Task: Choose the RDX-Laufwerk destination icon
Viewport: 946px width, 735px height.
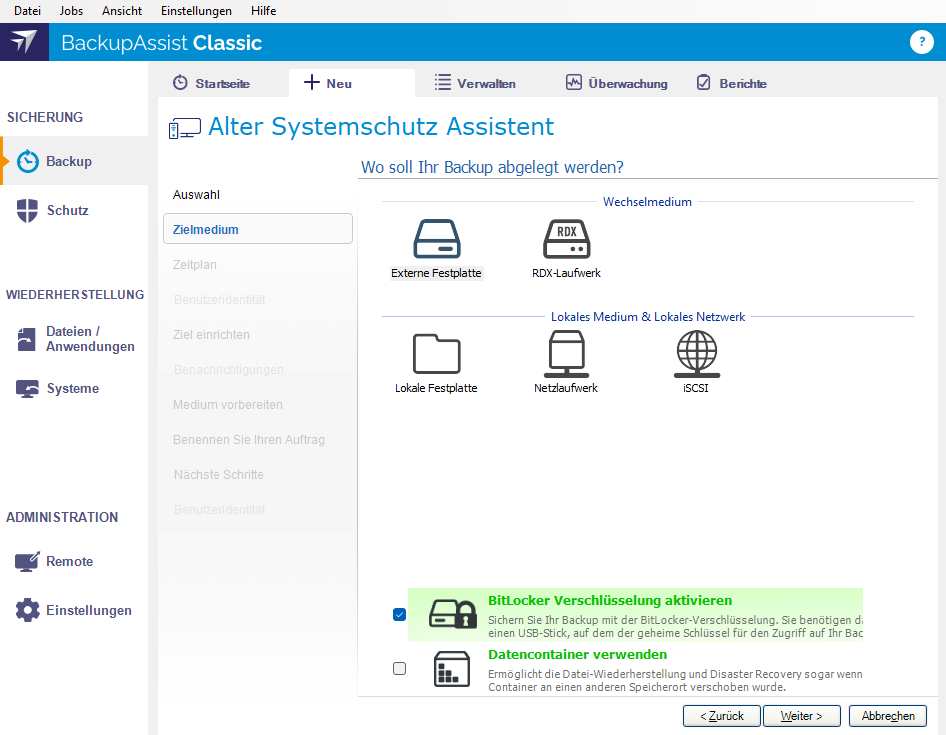Action: tap(566, 240)
